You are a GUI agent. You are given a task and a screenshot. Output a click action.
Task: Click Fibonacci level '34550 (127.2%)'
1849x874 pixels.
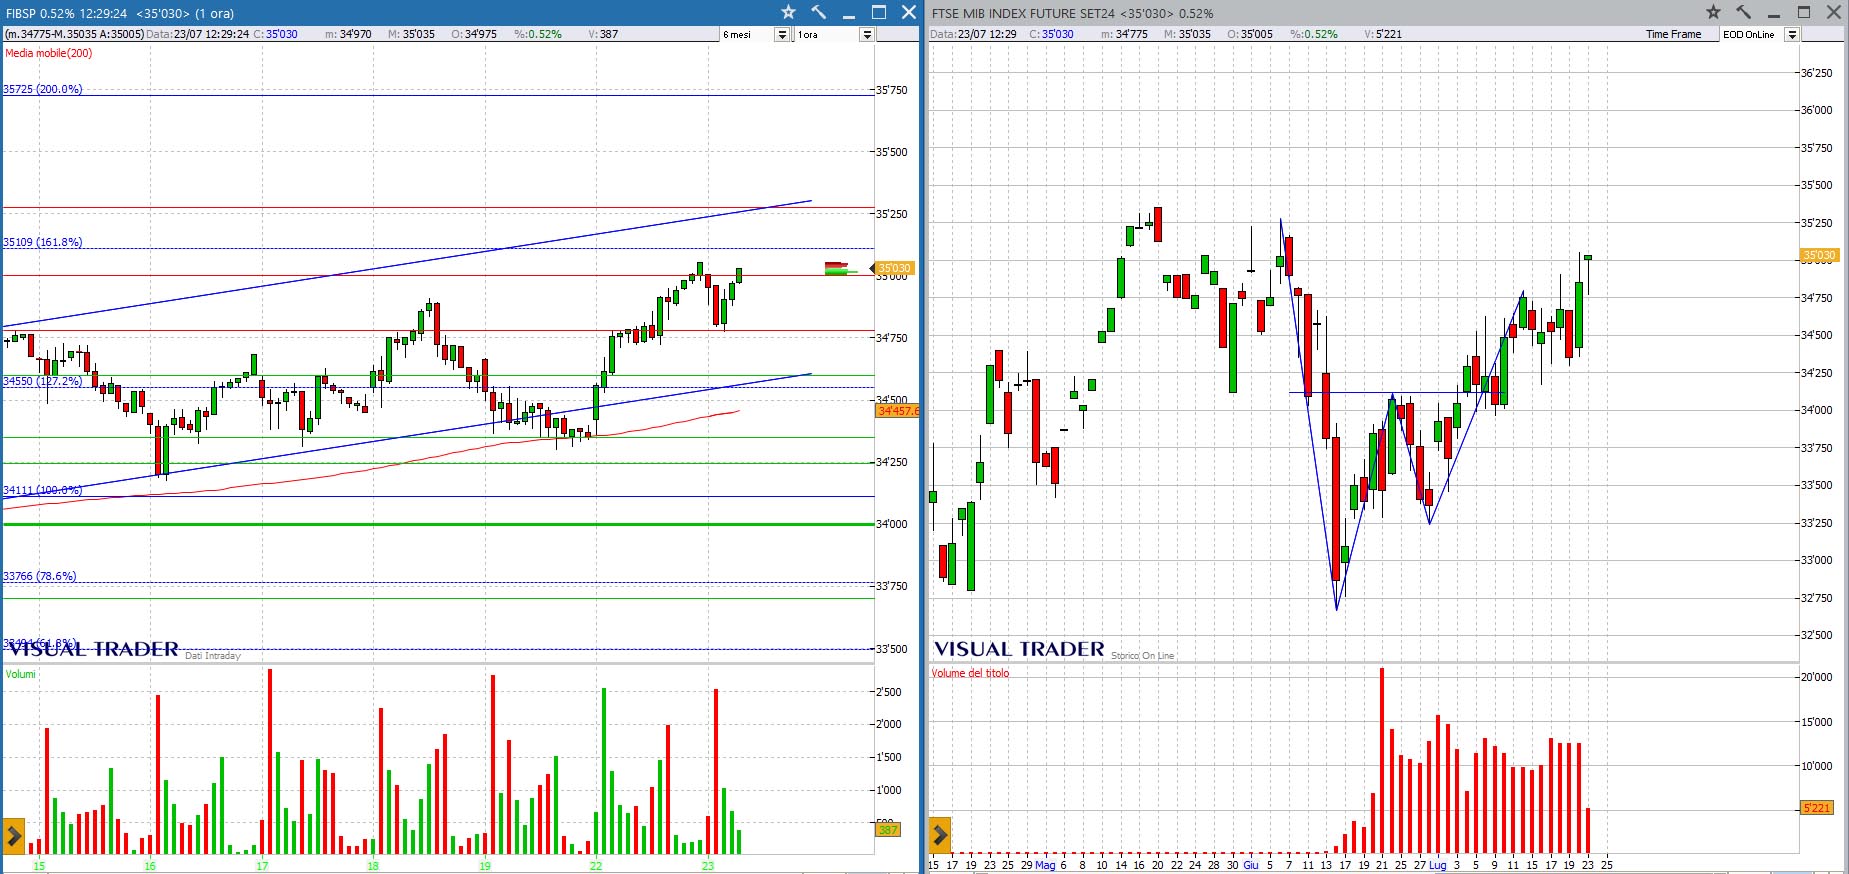click(x=42, y=381)
